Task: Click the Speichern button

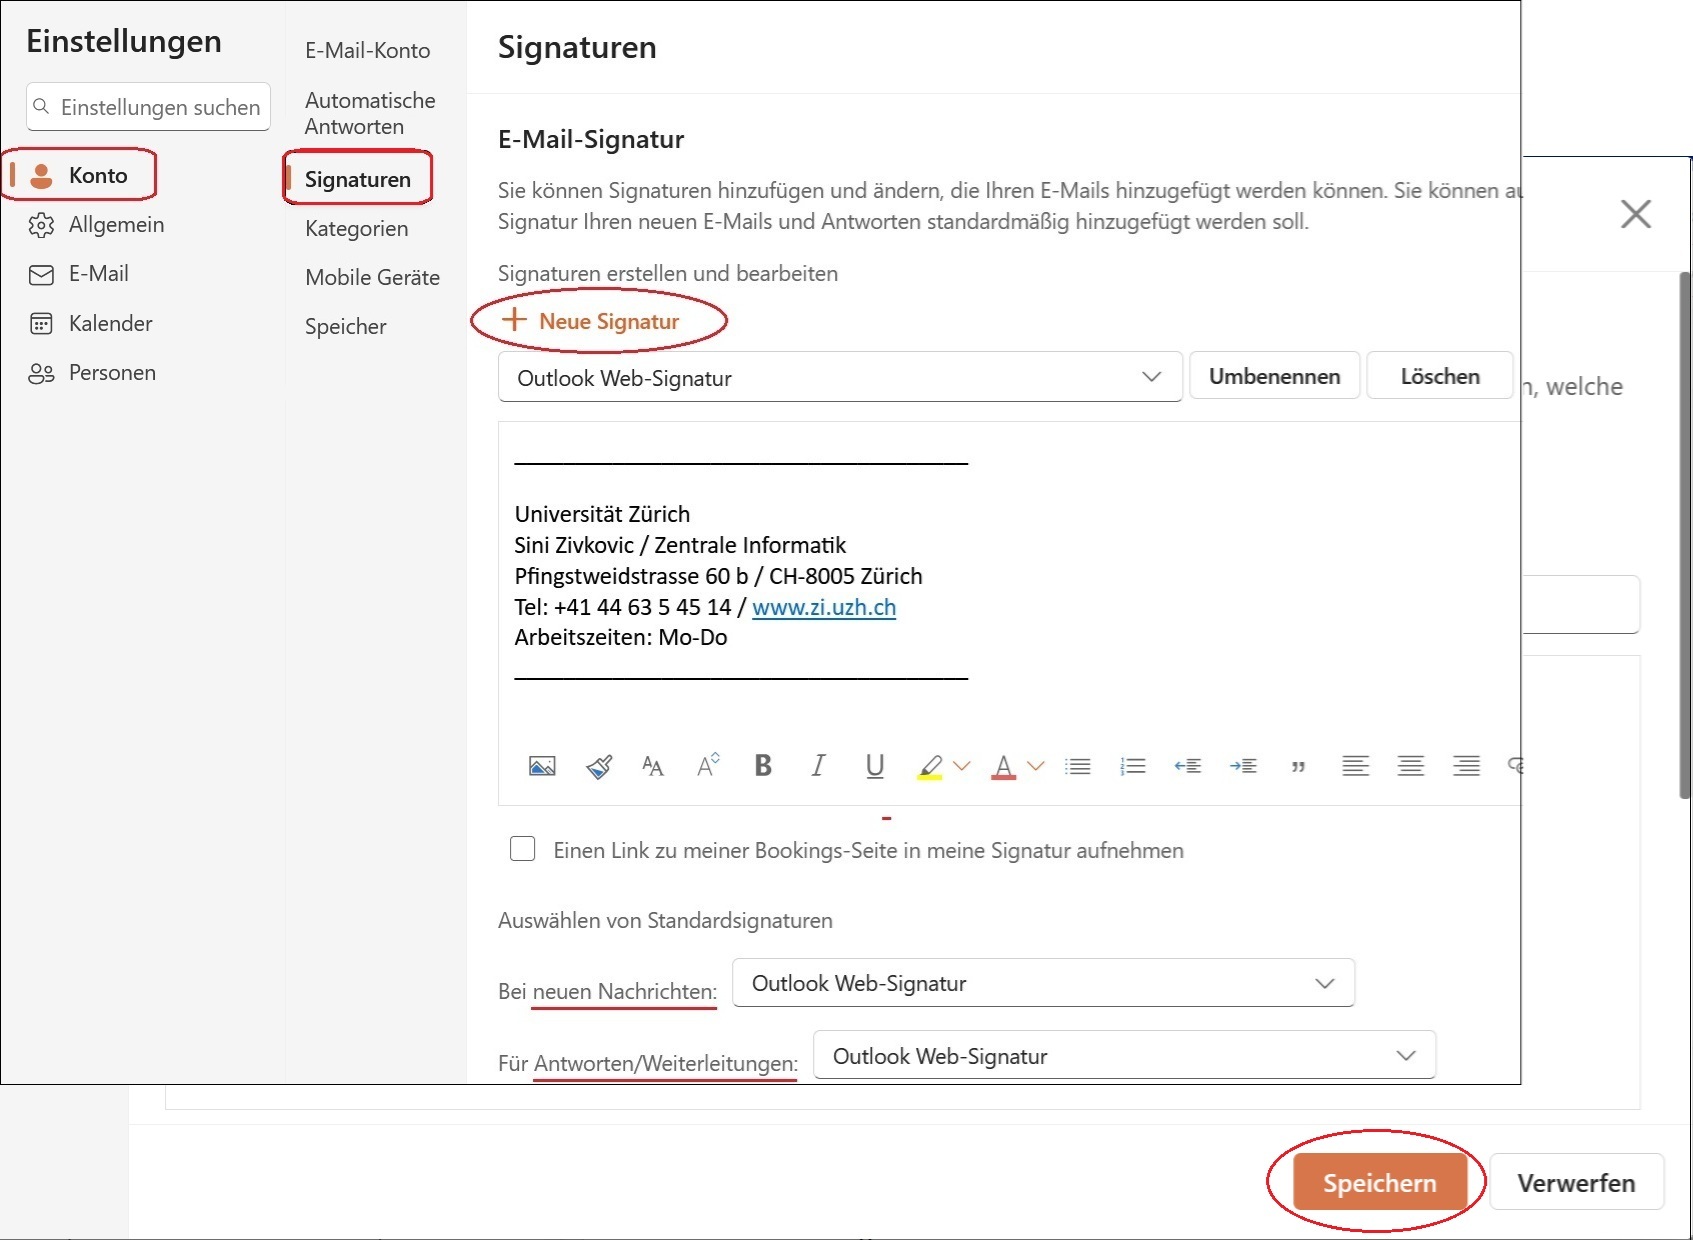Action: 1378,1181
